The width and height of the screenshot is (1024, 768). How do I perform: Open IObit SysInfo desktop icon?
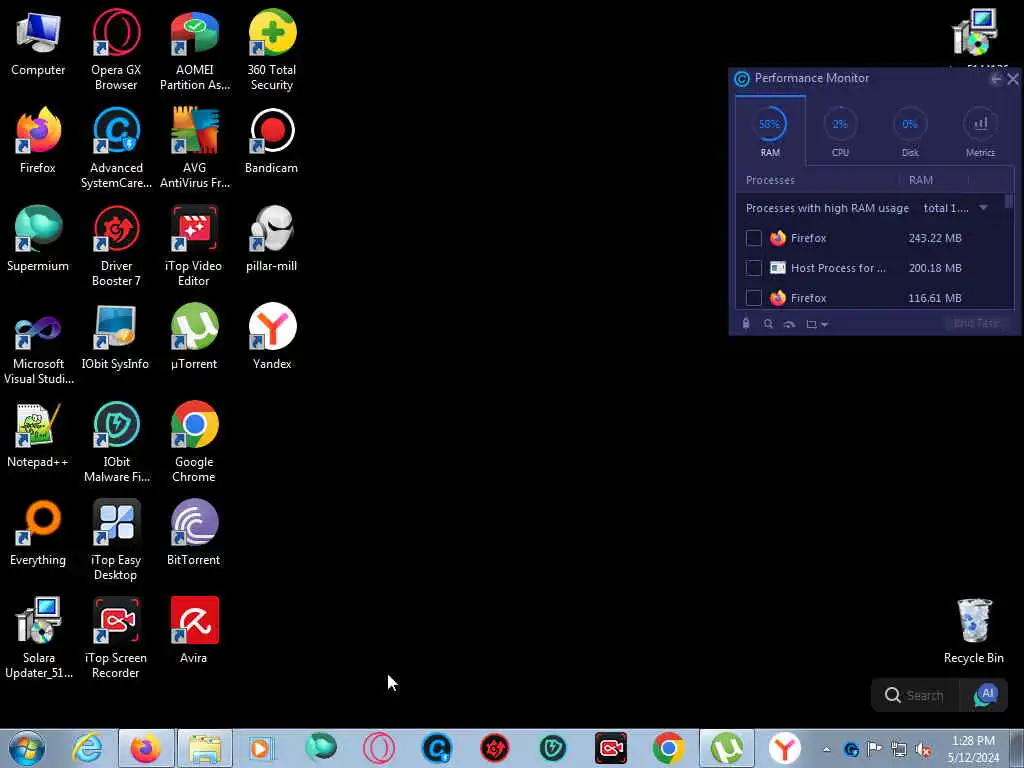[x=116, y=336]
